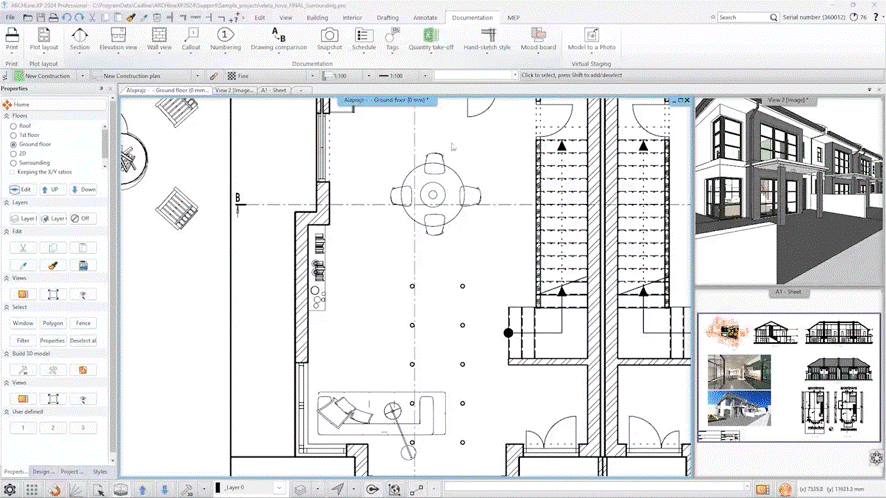Click the Deselect all button
This screenshot has width=886, height=498.
84,341
